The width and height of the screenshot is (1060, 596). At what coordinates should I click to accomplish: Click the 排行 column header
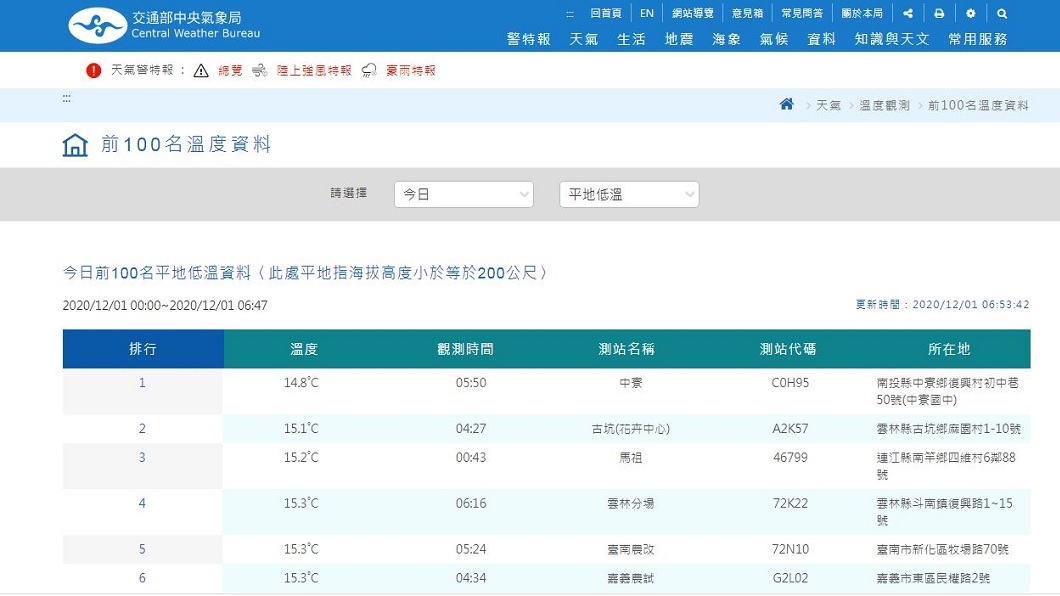click(143, 349)
